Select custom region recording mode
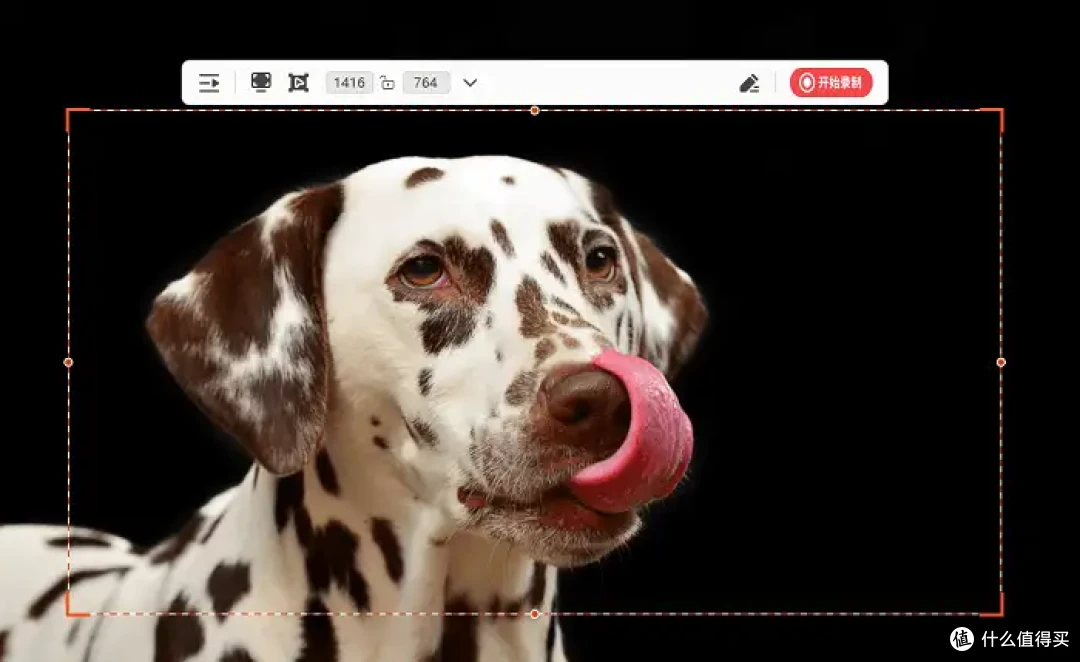 [x=298, y=83]
